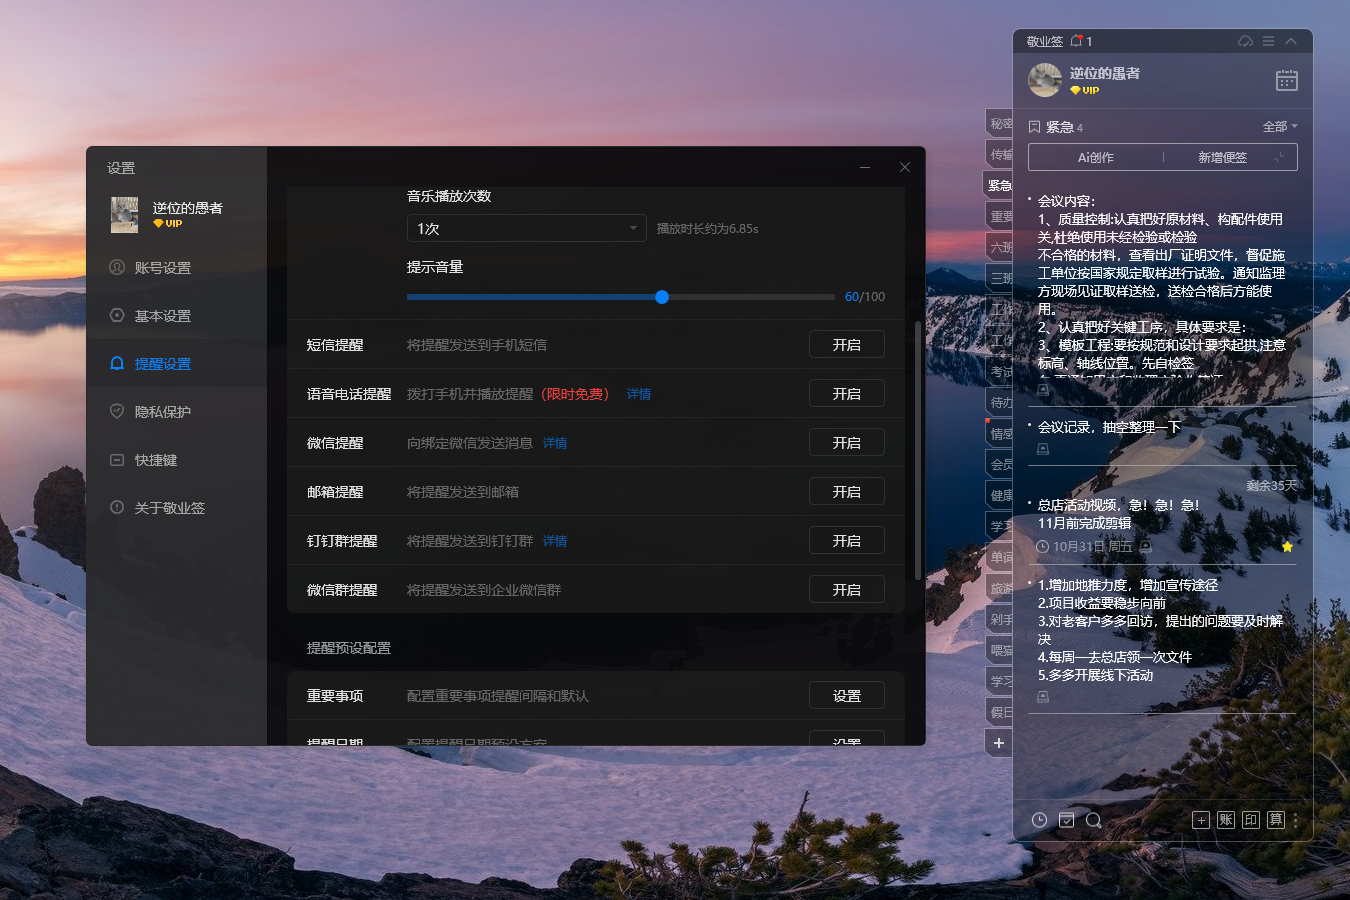Image resolution: width=1350 pixels, height=900 pixels.
Task: Switch to the 秘密 category tab
Action: point(1000,123)
